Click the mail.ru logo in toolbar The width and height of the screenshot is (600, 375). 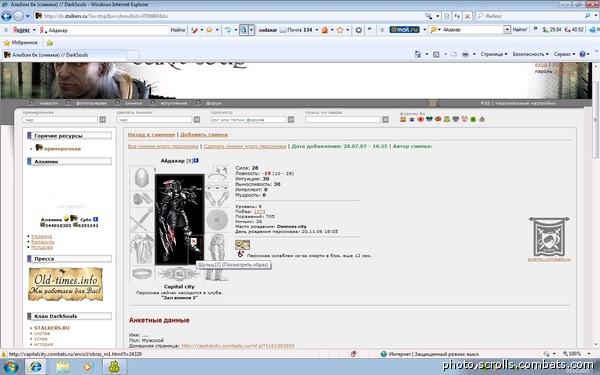coord(404,29)
